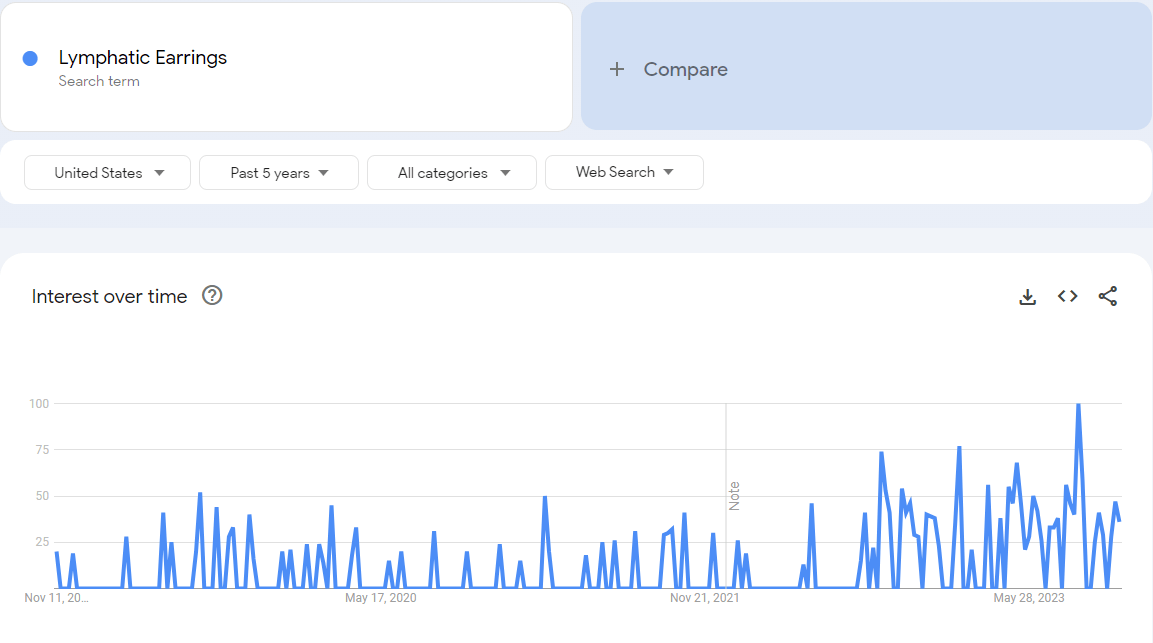Click the Interest over time heading
Image resolution: width=1153 pixels, height=643 pixels.
(109, 296)
